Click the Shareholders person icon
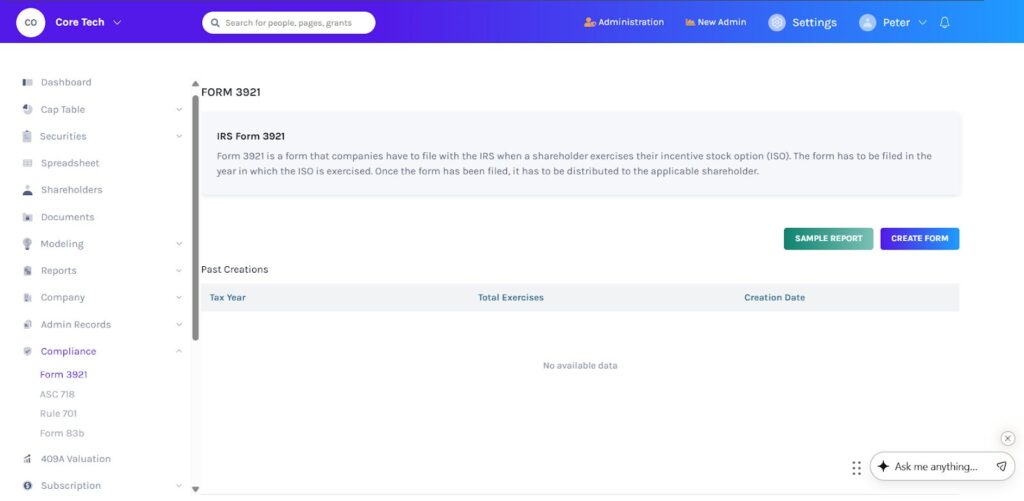The image size is (1024, 501). tap(27, 190)
